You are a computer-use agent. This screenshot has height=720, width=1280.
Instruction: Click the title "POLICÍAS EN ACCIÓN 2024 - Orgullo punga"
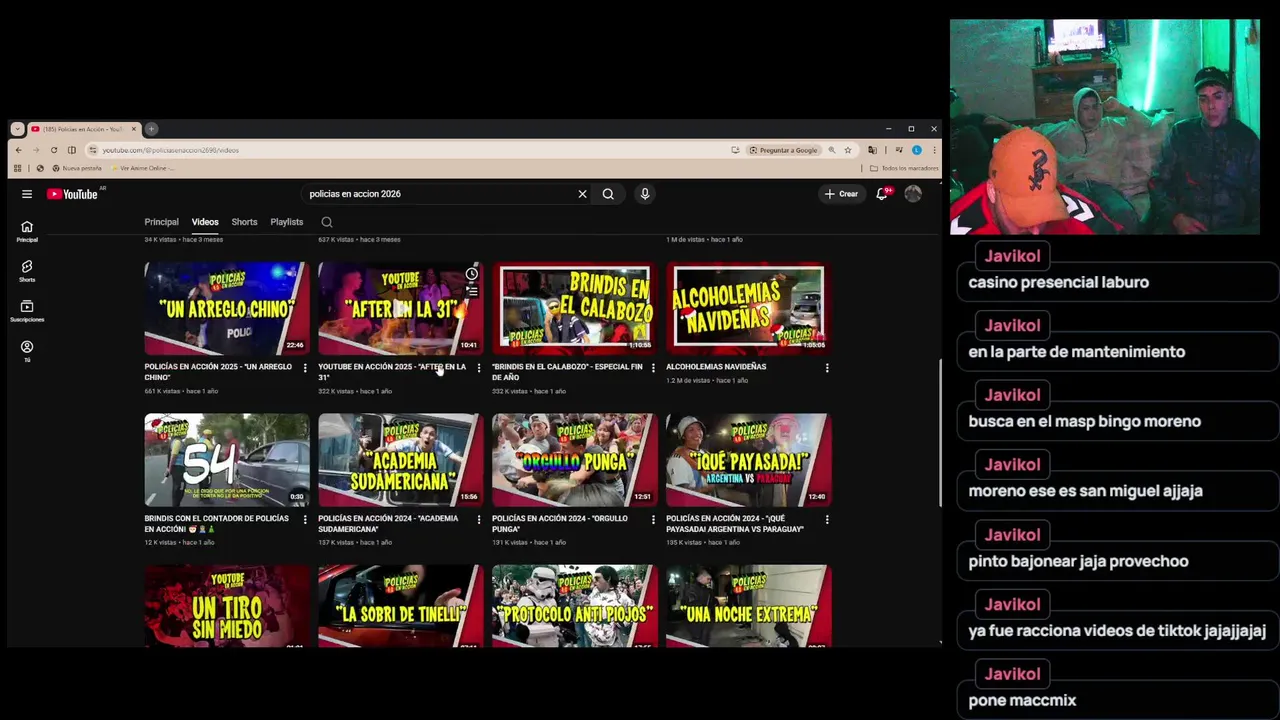pos(560,523)
